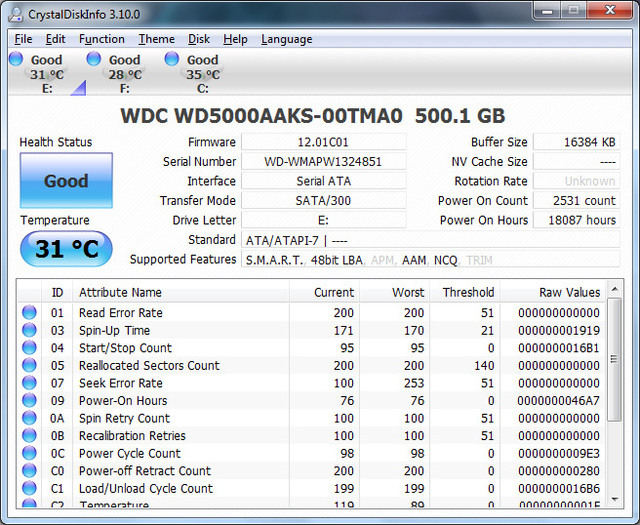
Task: Click the Transfer Mode field SATA/300
Action: click(x=323, y=201)
